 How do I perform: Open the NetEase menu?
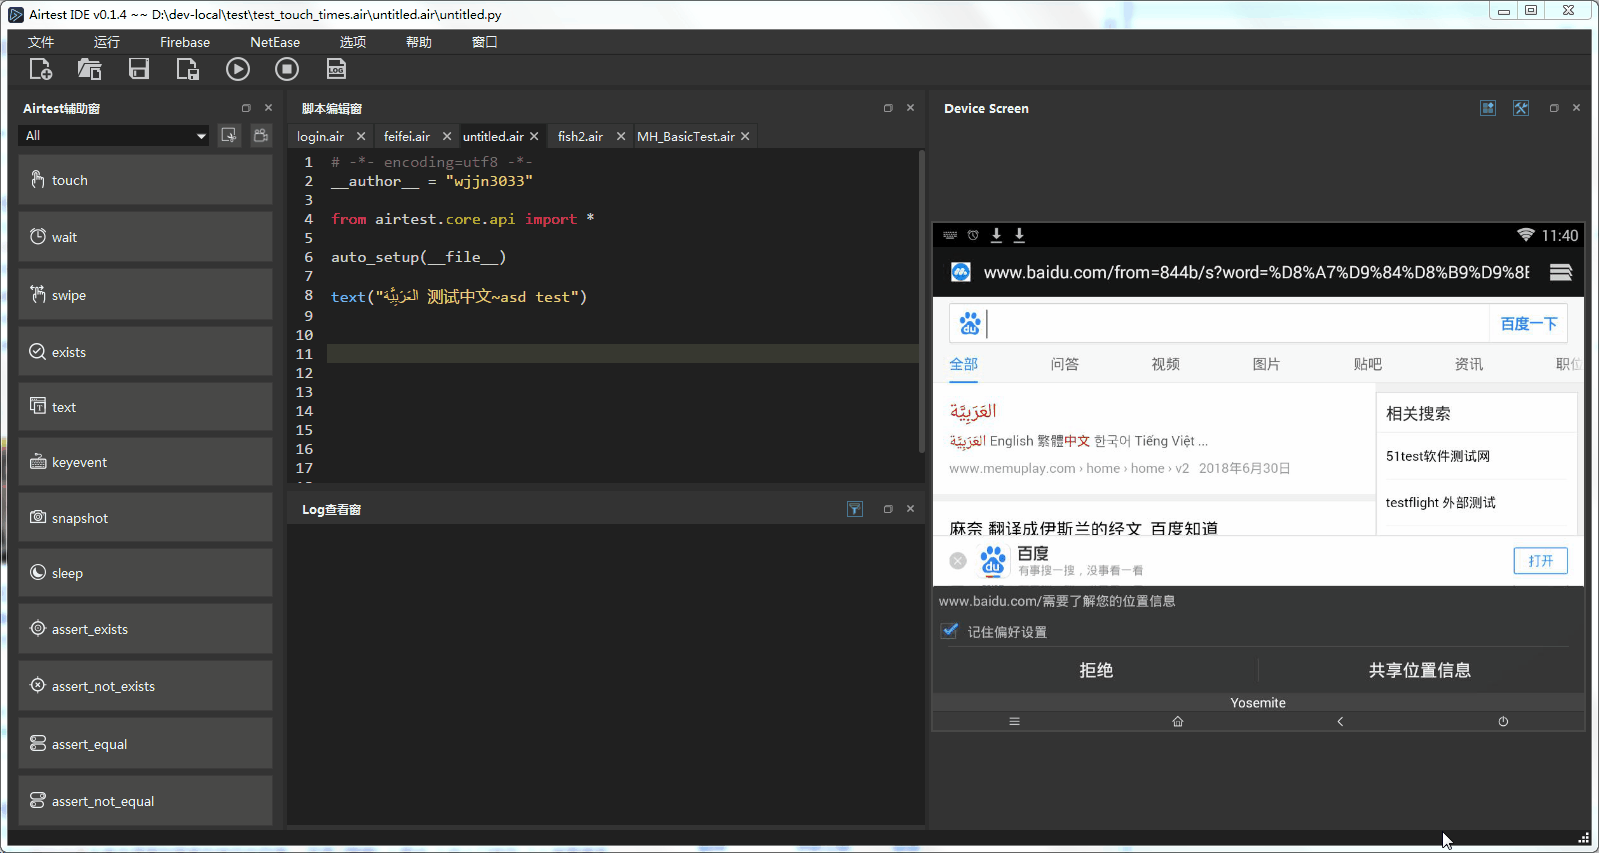pyautogui.click(x=275, y=42)
